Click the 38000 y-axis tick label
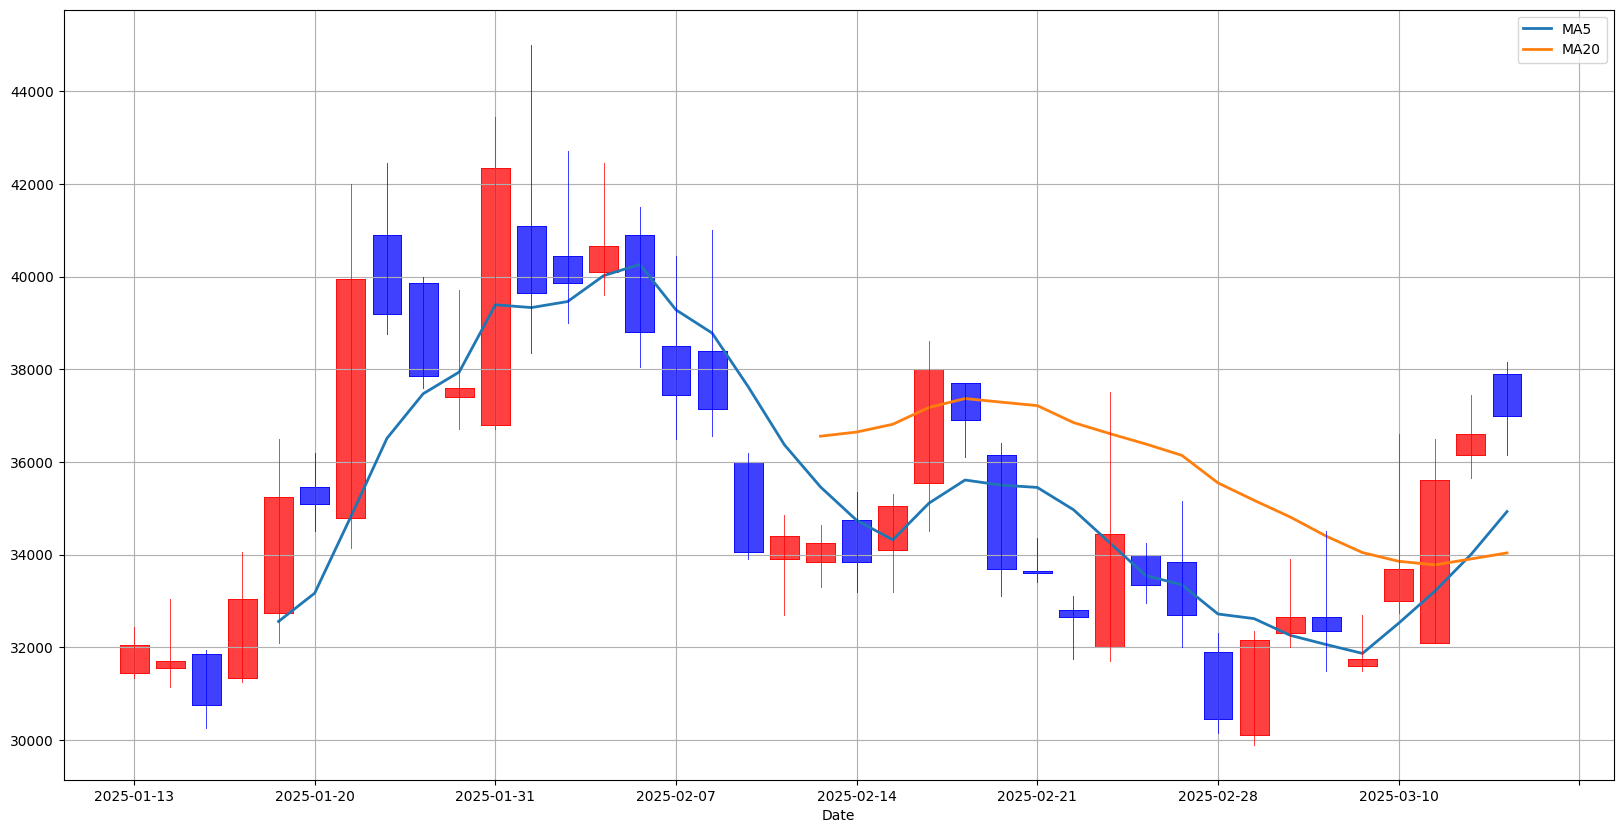Viewport: 1623px width, 833px height. (x=33, y=370)
